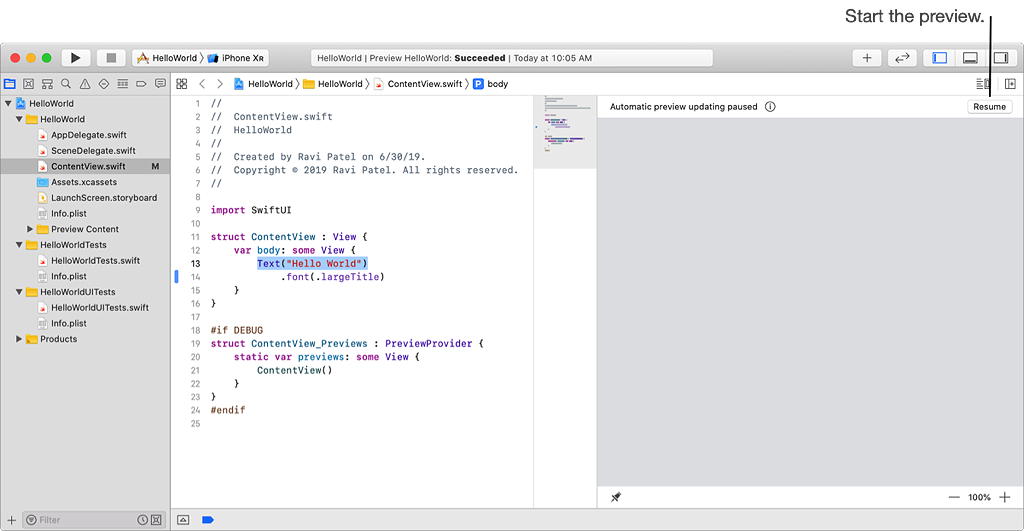Show the Debug navigator
Screen dimensions: 1024x531
[123, 84]
